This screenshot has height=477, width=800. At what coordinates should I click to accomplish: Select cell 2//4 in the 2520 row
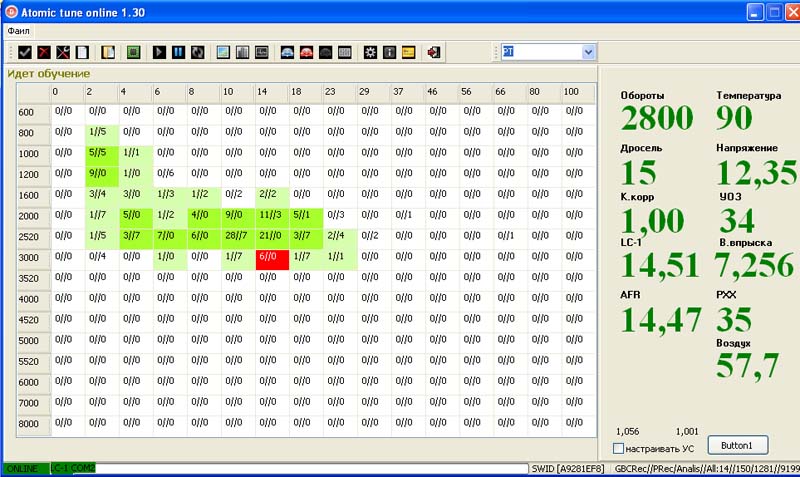340,239
